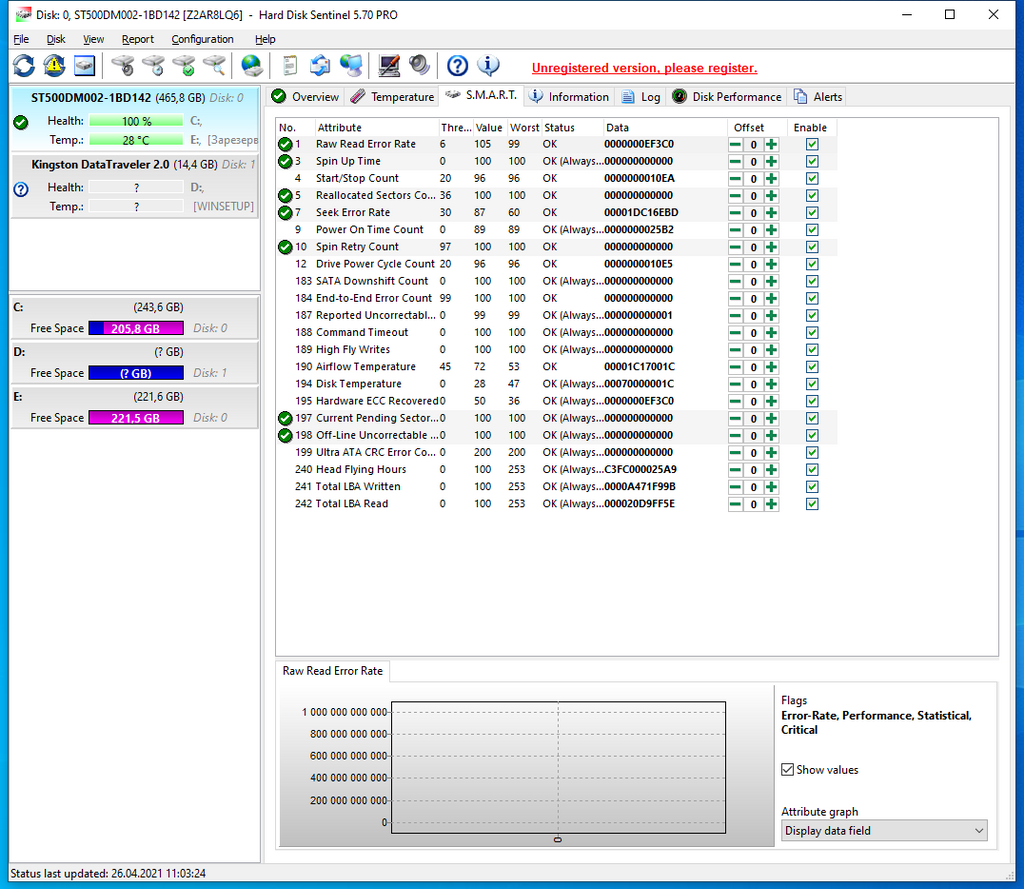Image resolution: width=1024 pixels, height=889 pixels.
Task: Click the refresh disk status toolbar icon
Action: click(23, 66)
